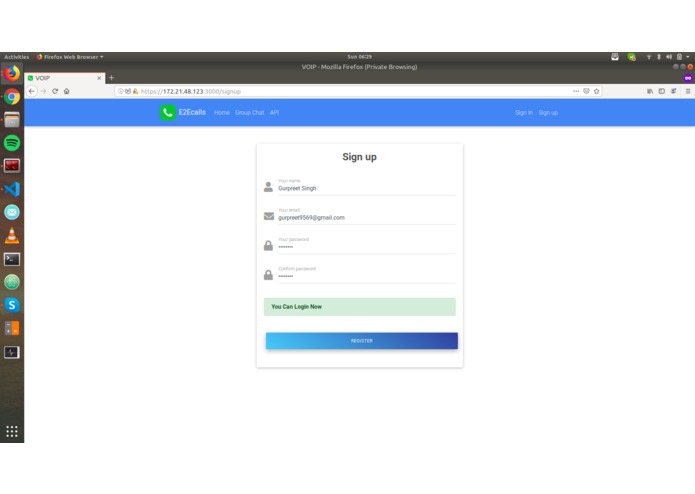Click the Register button
Image resolution: width=695 pixels, height=494 pixels.
coord(362,341)
